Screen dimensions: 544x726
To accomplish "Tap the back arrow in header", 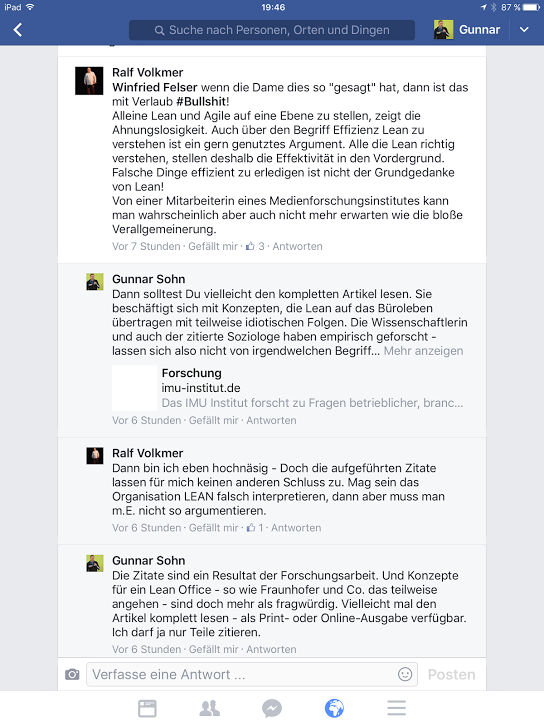I will (x=18, y=30).
